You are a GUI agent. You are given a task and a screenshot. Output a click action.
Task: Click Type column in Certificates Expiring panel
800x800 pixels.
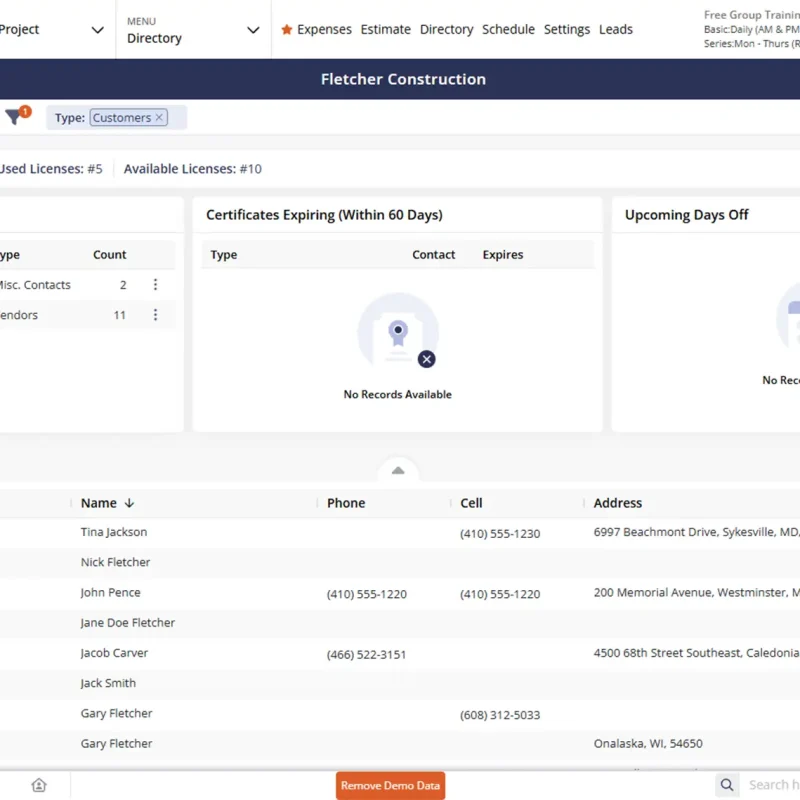(223, 255)
